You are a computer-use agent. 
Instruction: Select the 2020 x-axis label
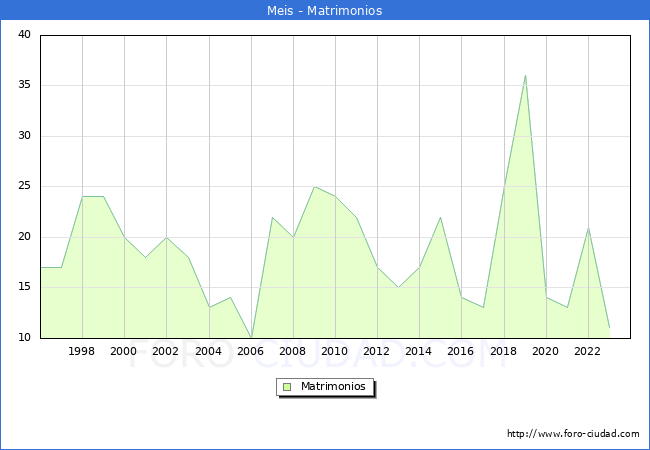point(546,351)
